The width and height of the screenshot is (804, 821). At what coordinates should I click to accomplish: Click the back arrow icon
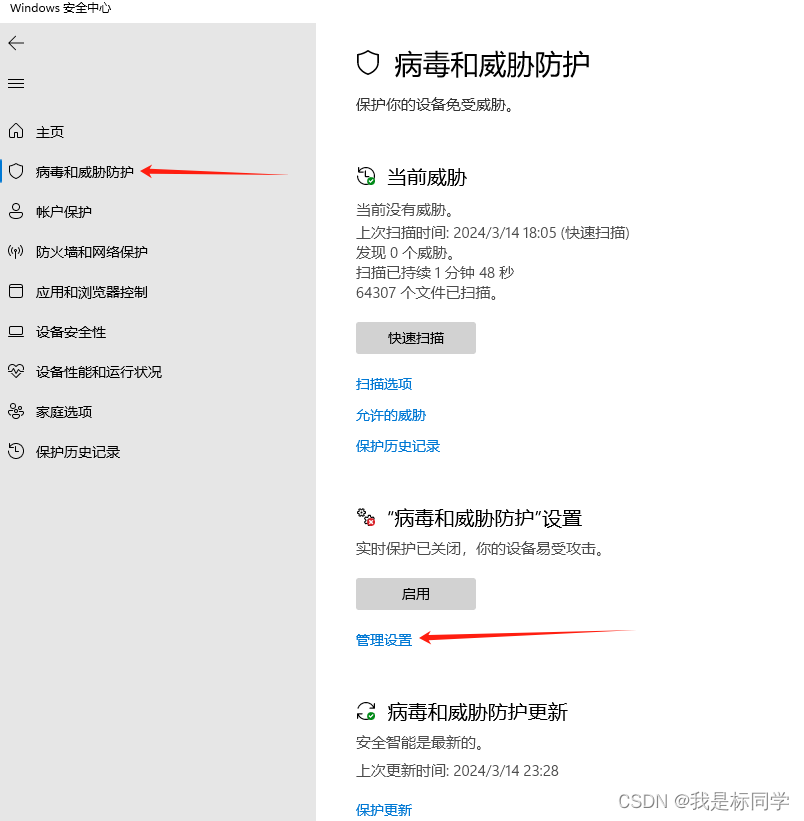(16, 43)
